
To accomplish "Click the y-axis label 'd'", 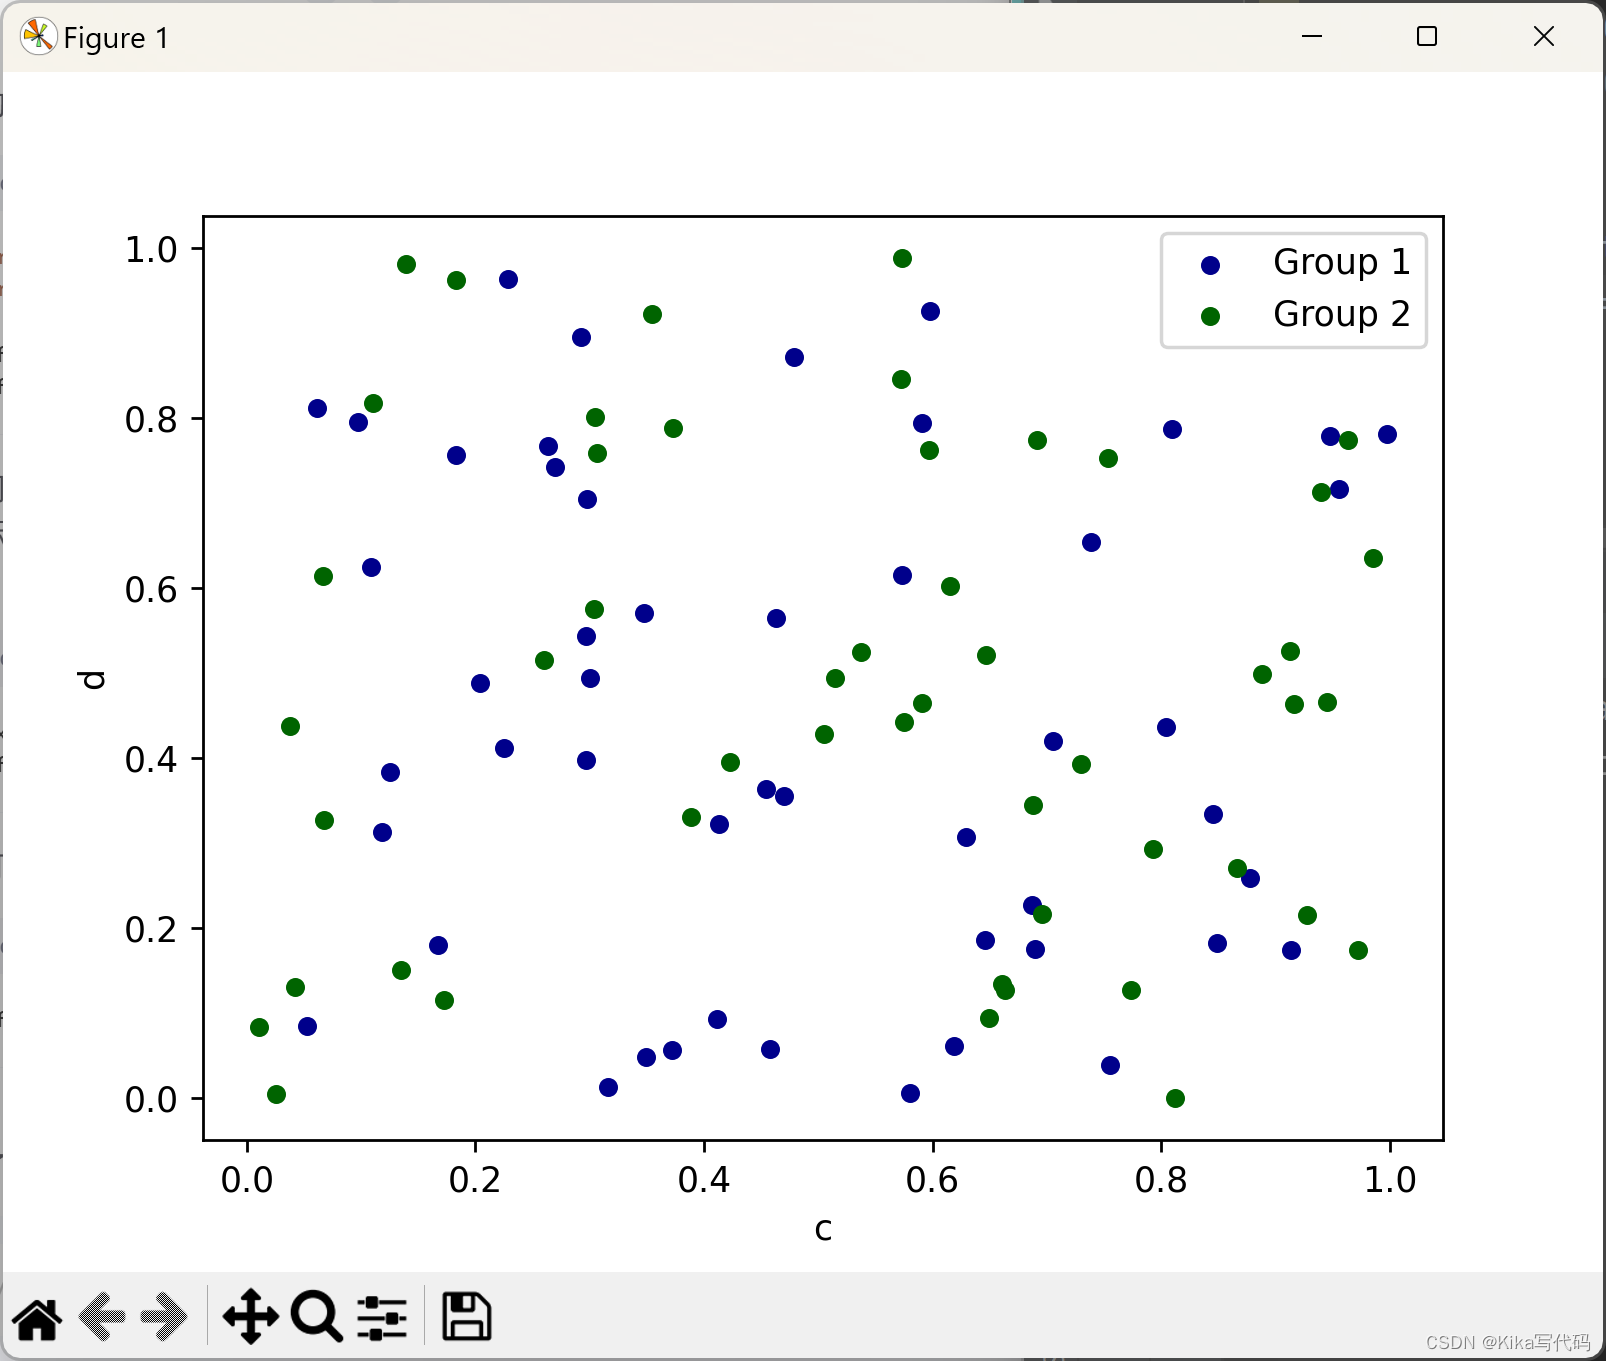I will 91,679.
